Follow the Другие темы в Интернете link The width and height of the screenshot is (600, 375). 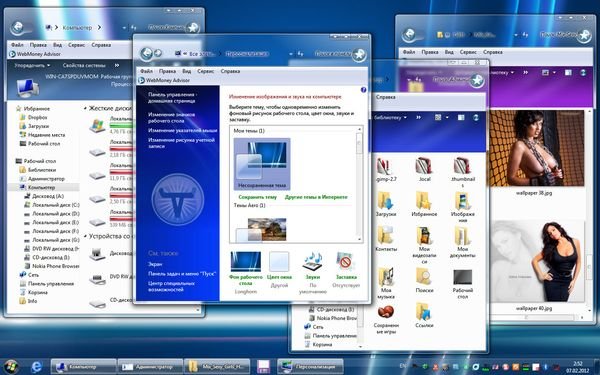(x=316, y=197)
